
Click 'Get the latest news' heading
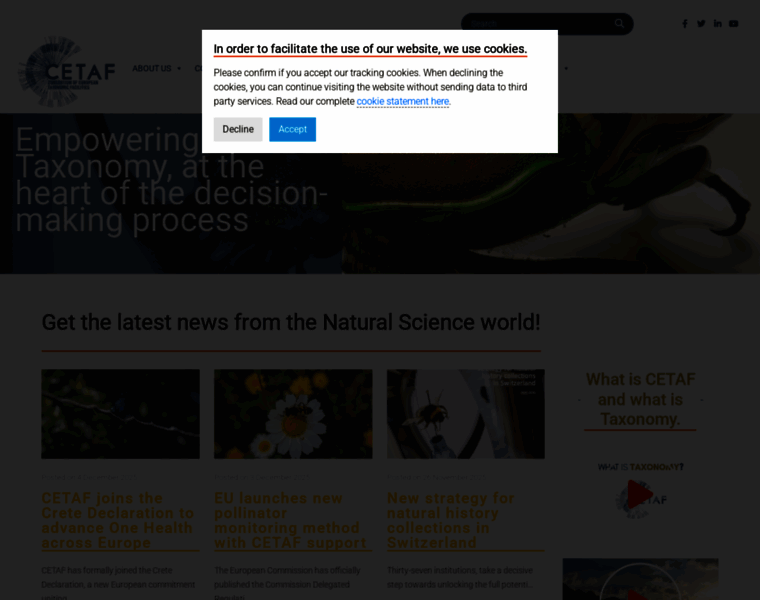[x=291, y=322]
